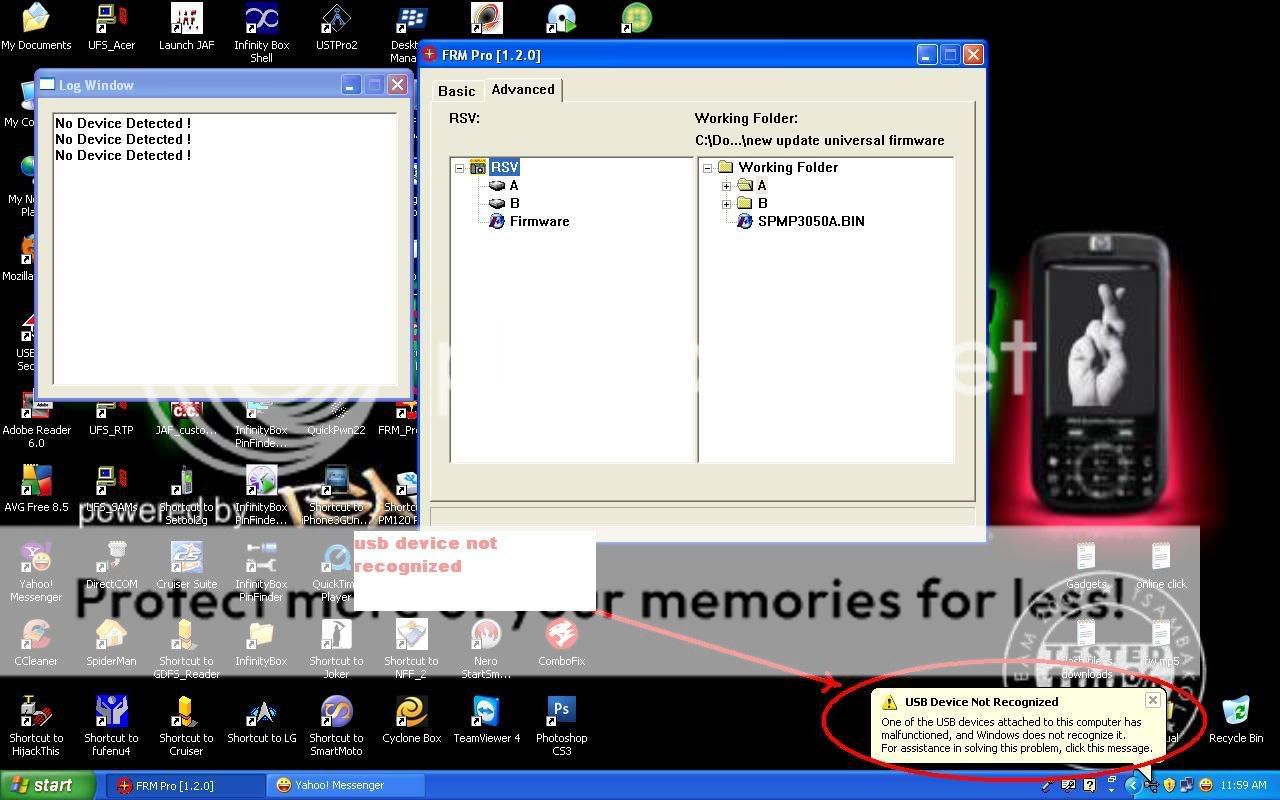Click first 'No Device Detected !' log line
The width and height of the screenshot is (1280, 800).
[x=123, y=123]
